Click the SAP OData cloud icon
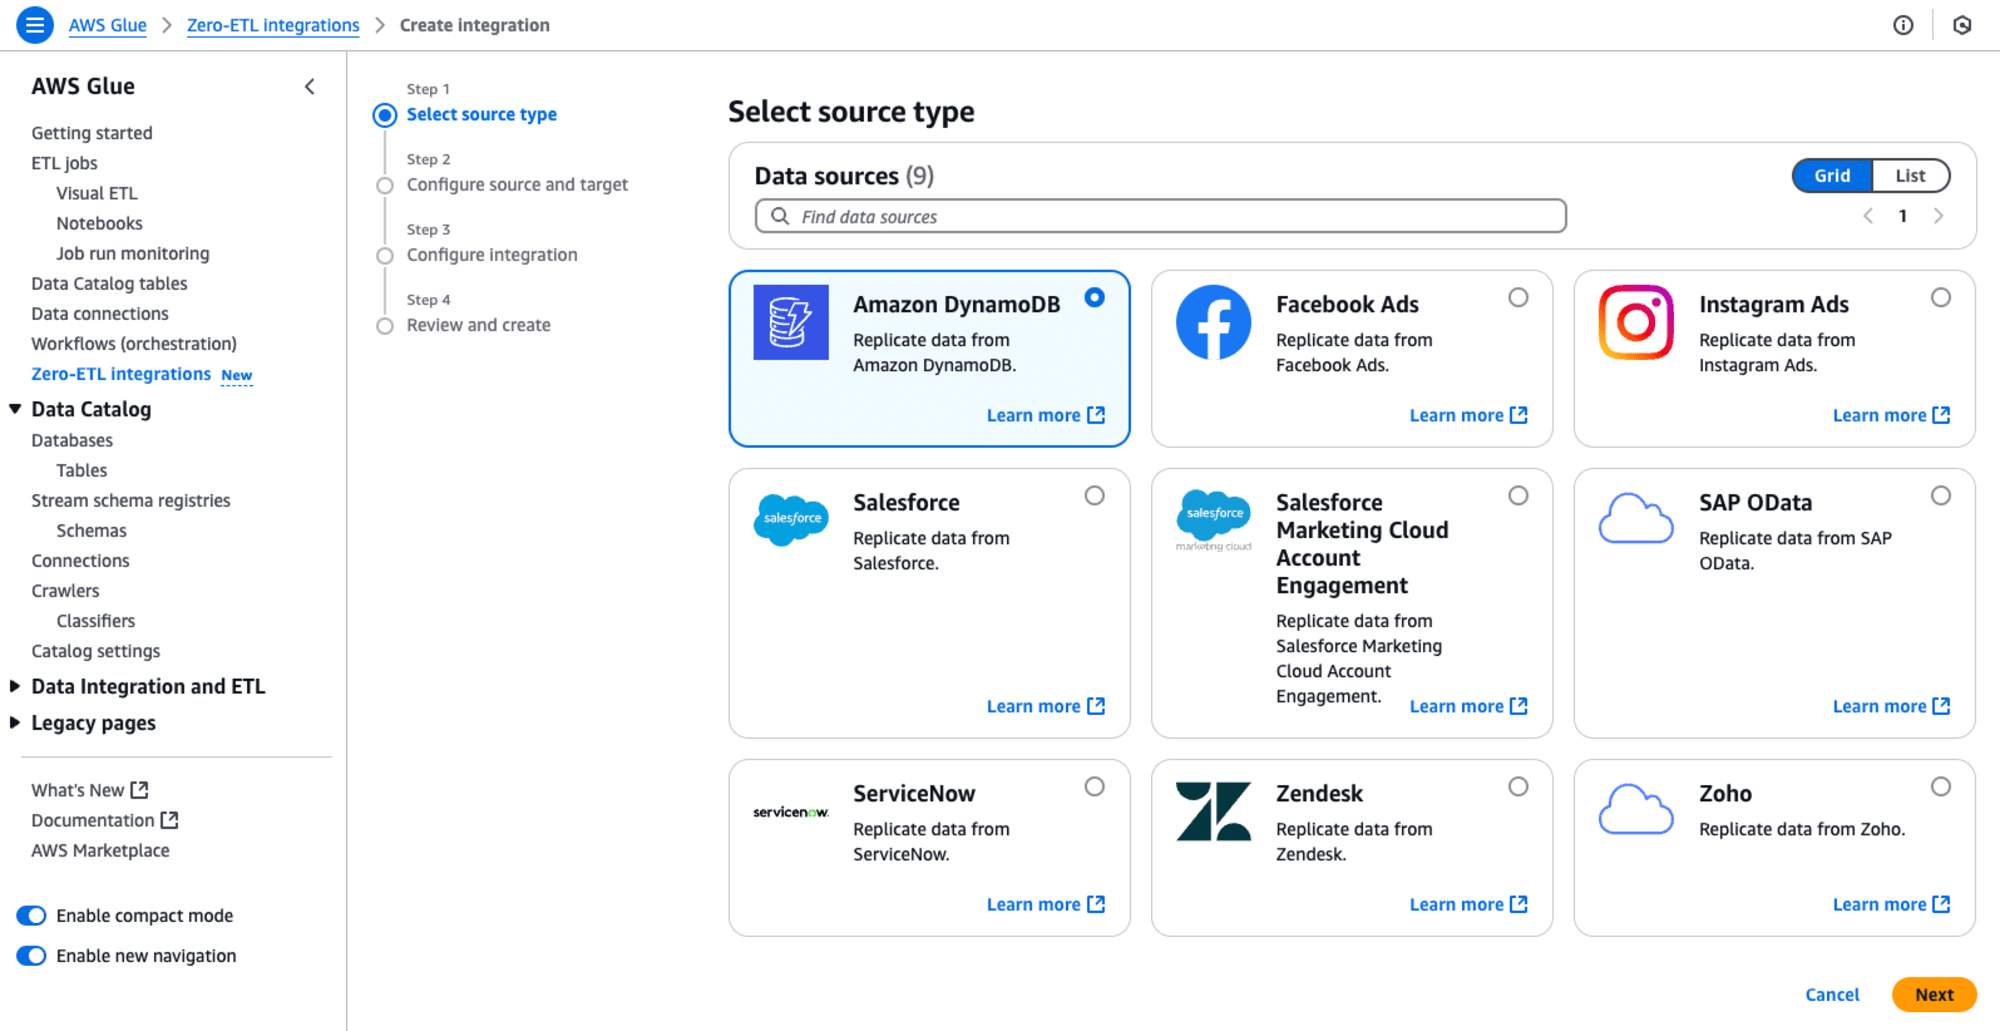 (x=1636, y=518)
